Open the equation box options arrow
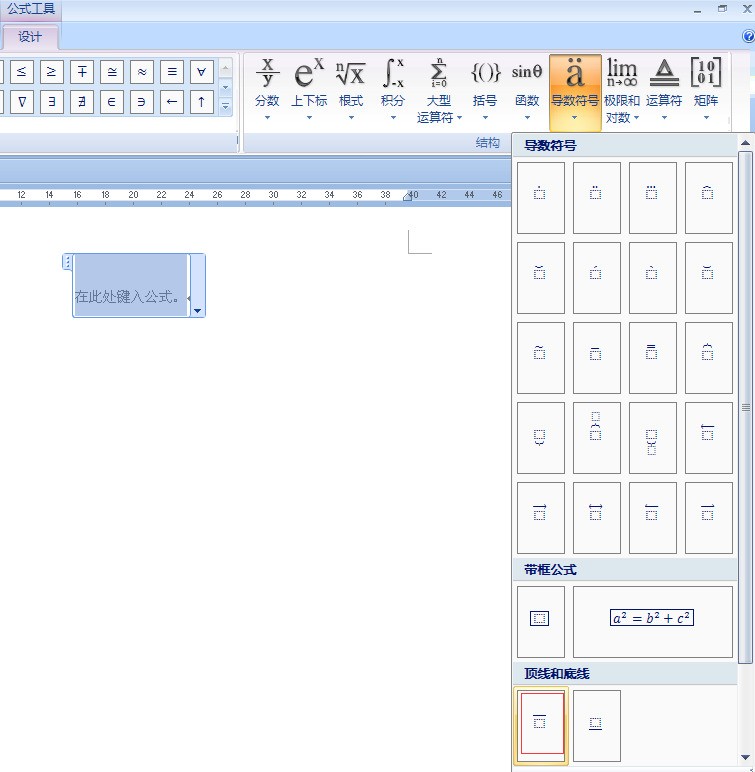The image size is (755, 772). (x=197, y=311)
